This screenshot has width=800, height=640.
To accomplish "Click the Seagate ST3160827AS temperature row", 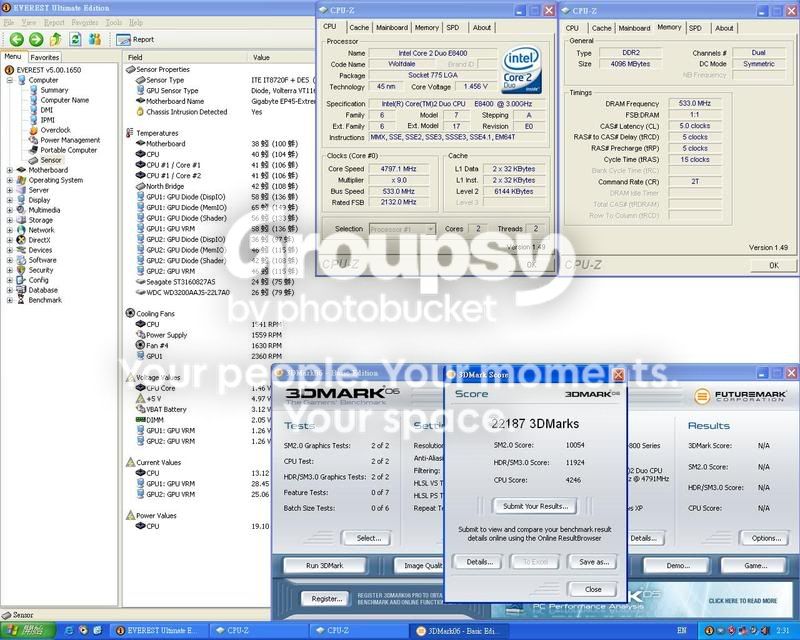I will click(x=215, y=282).
